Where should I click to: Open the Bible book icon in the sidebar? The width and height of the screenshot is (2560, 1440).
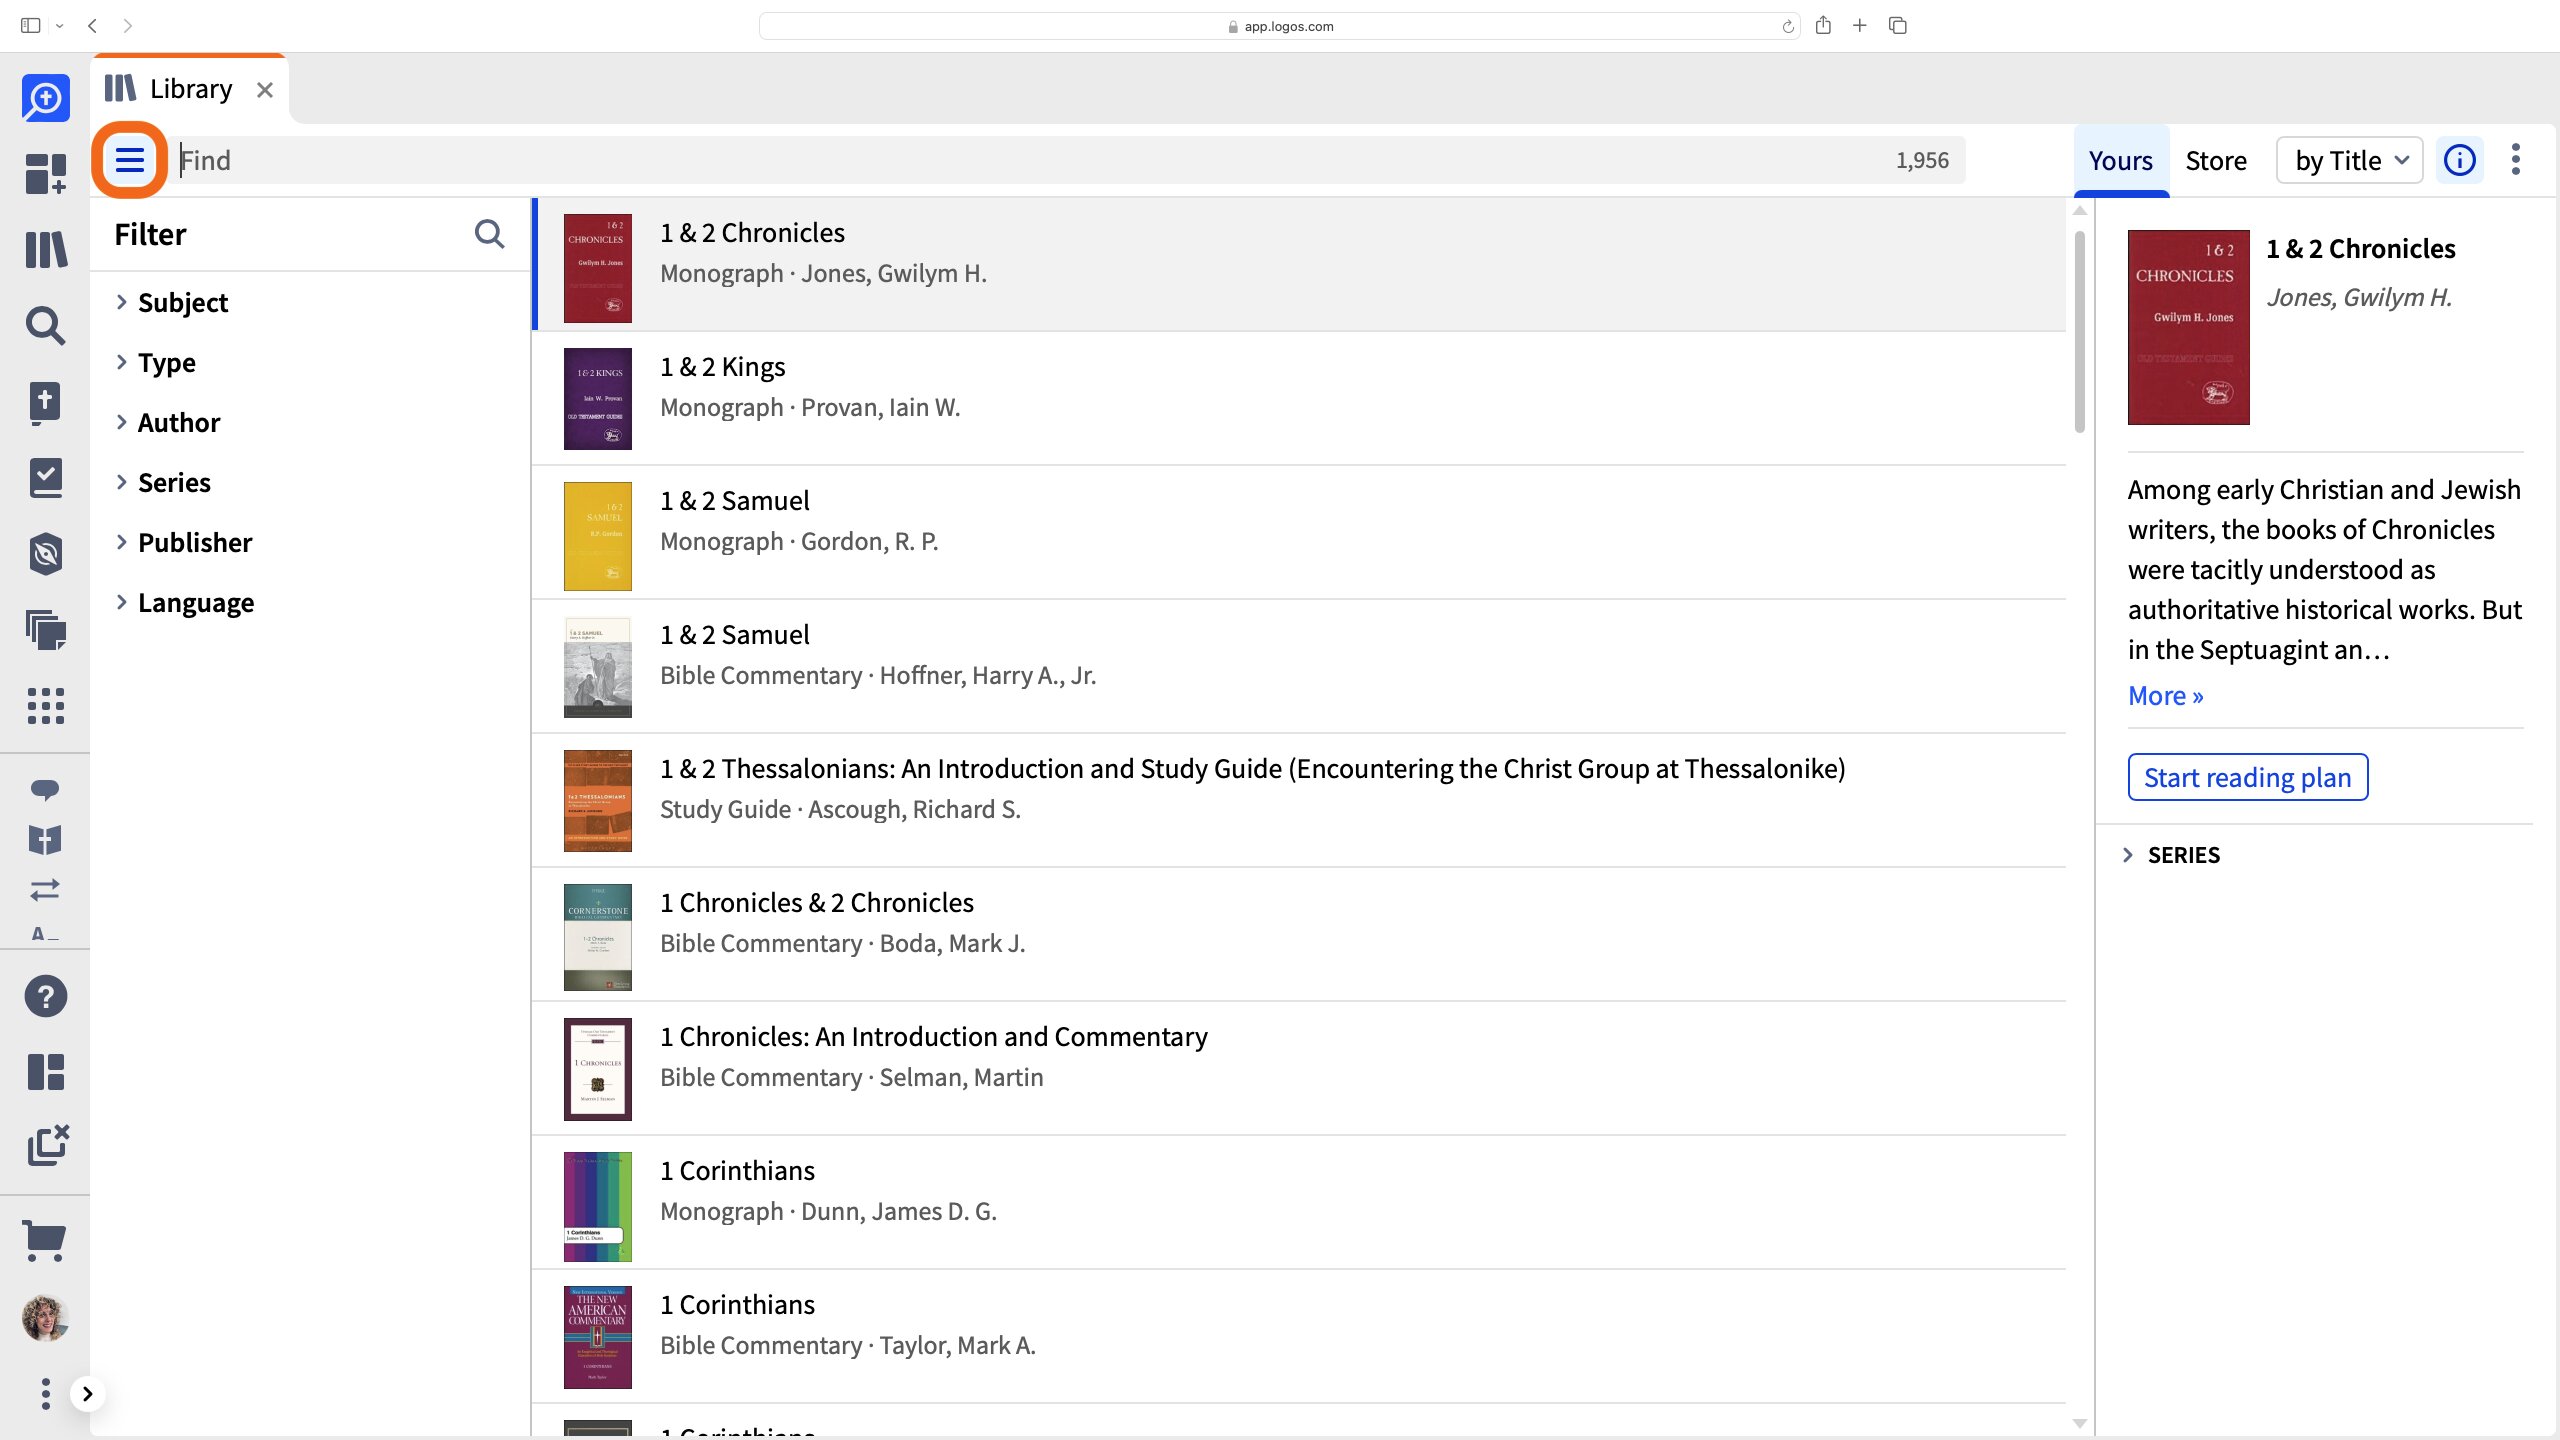tap(46, 402)
